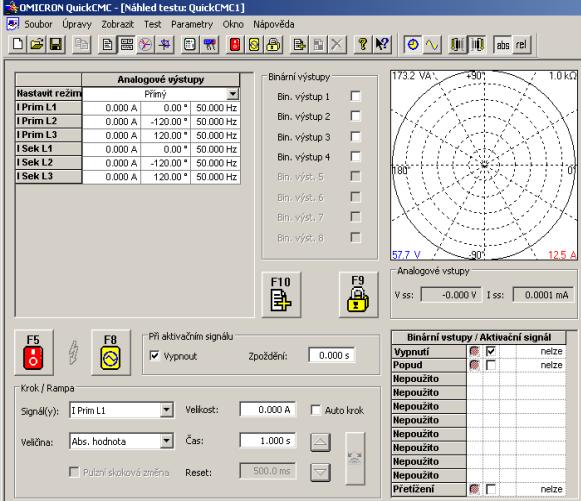
Task: Click the Zpoždění time input field
Action: click(x=332, y=356)
